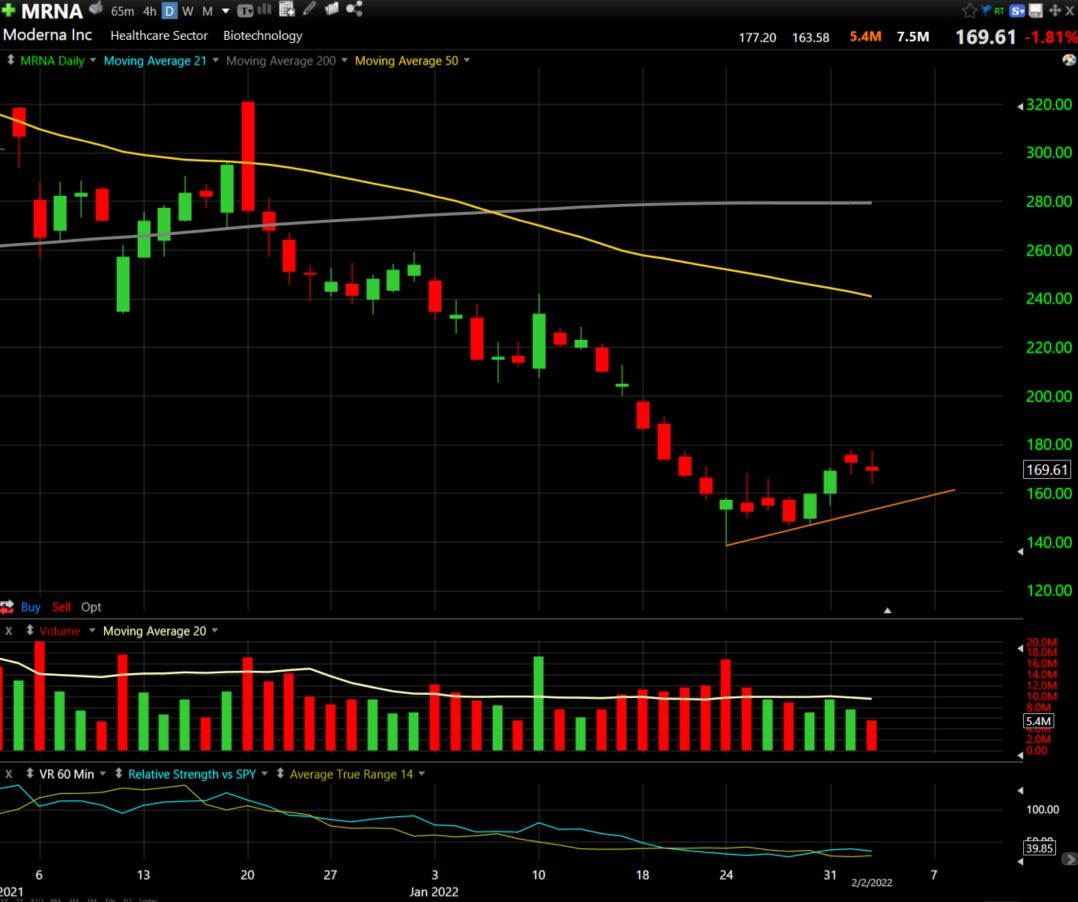Click the Biotechnology industry link
This screenshot has height=902, width=1078.
point(263,36)
